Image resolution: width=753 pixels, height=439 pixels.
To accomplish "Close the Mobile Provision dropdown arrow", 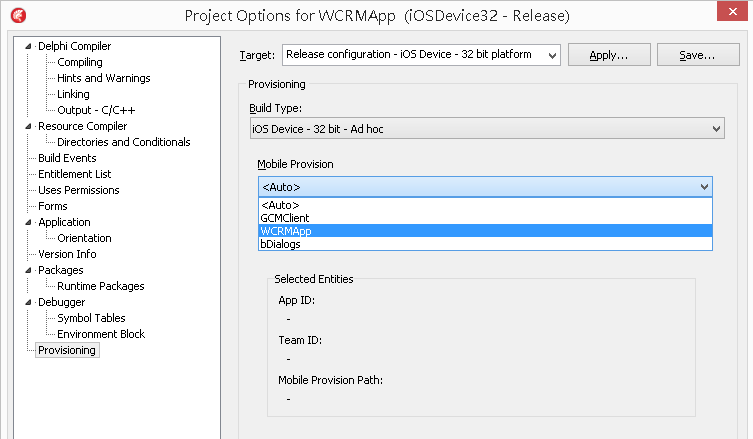I will coord(704,187).
